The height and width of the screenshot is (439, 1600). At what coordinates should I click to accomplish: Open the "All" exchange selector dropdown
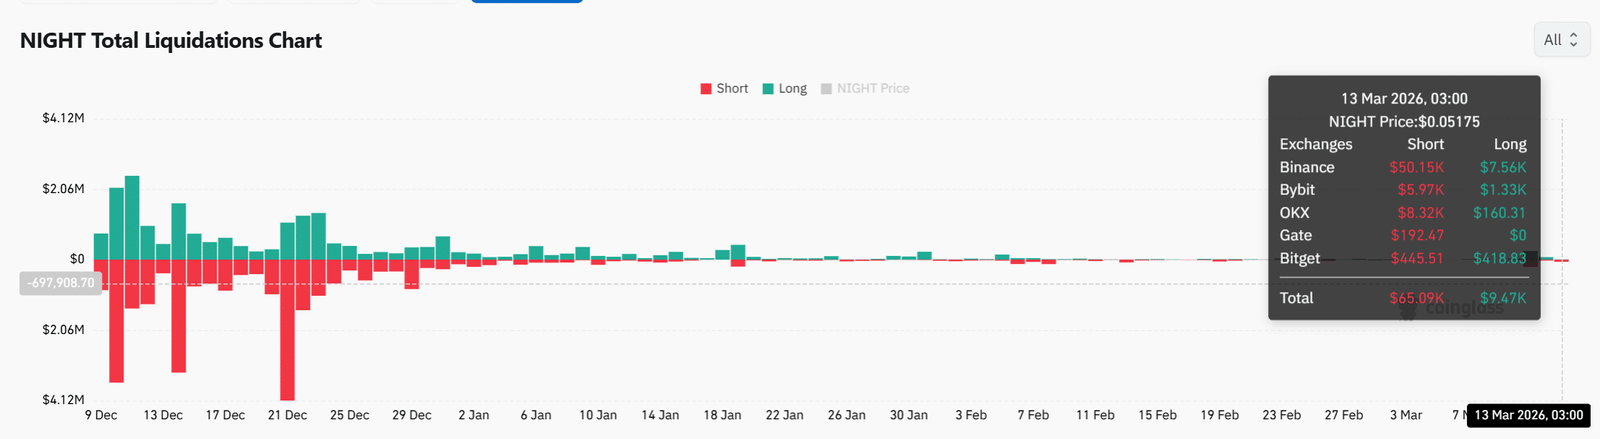1561,40
